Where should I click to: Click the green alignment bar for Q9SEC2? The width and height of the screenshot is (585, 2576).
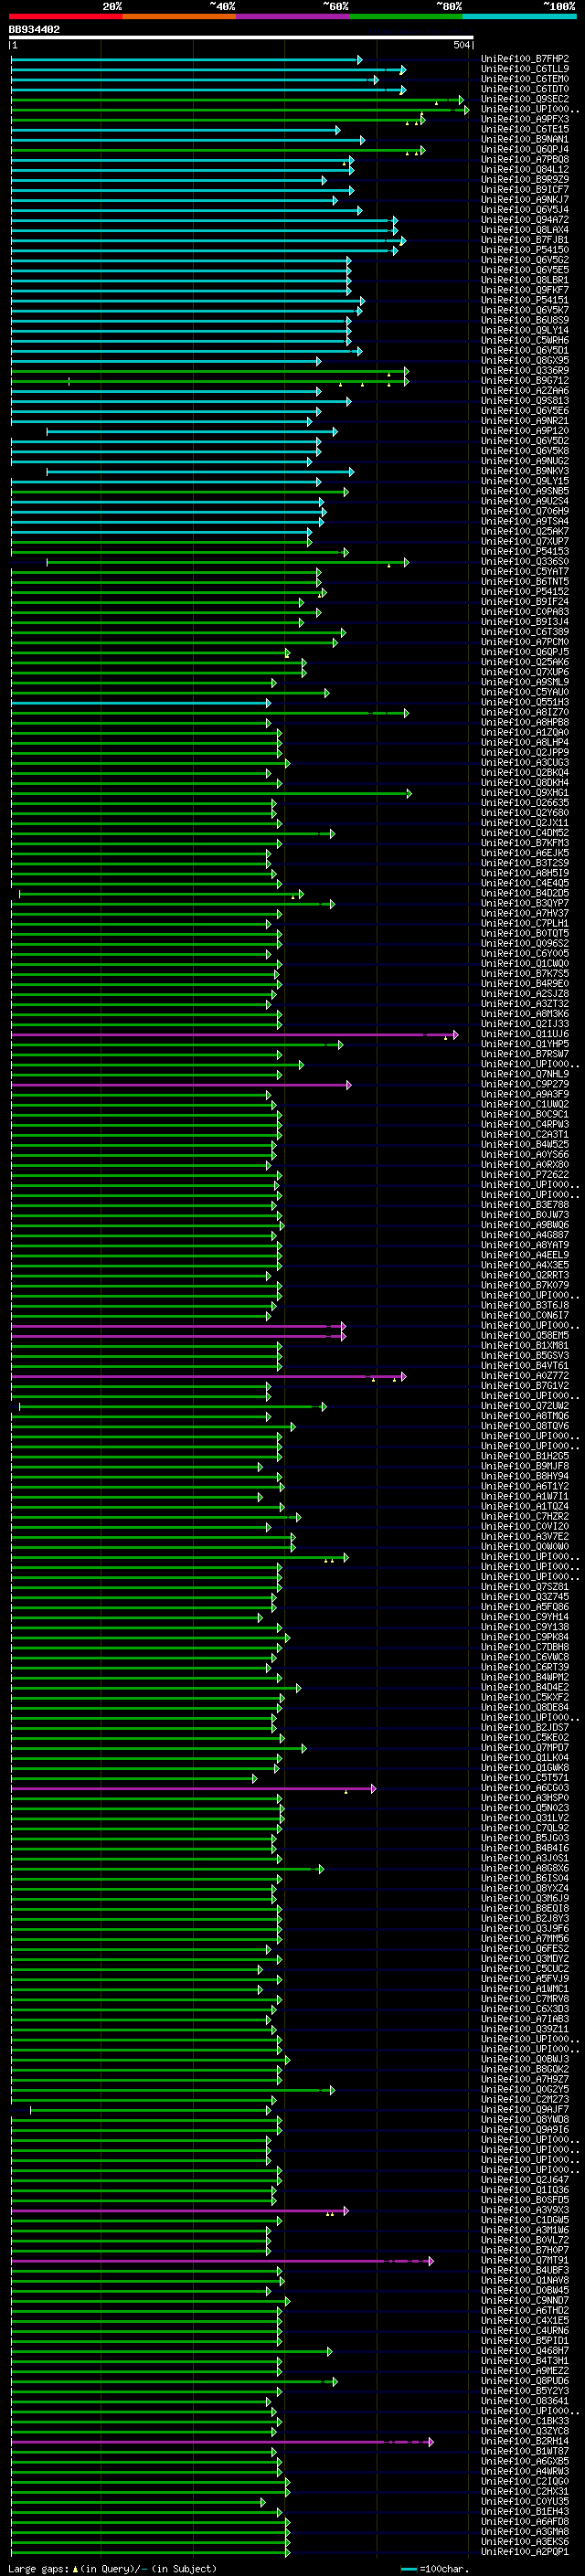[237, 100]
